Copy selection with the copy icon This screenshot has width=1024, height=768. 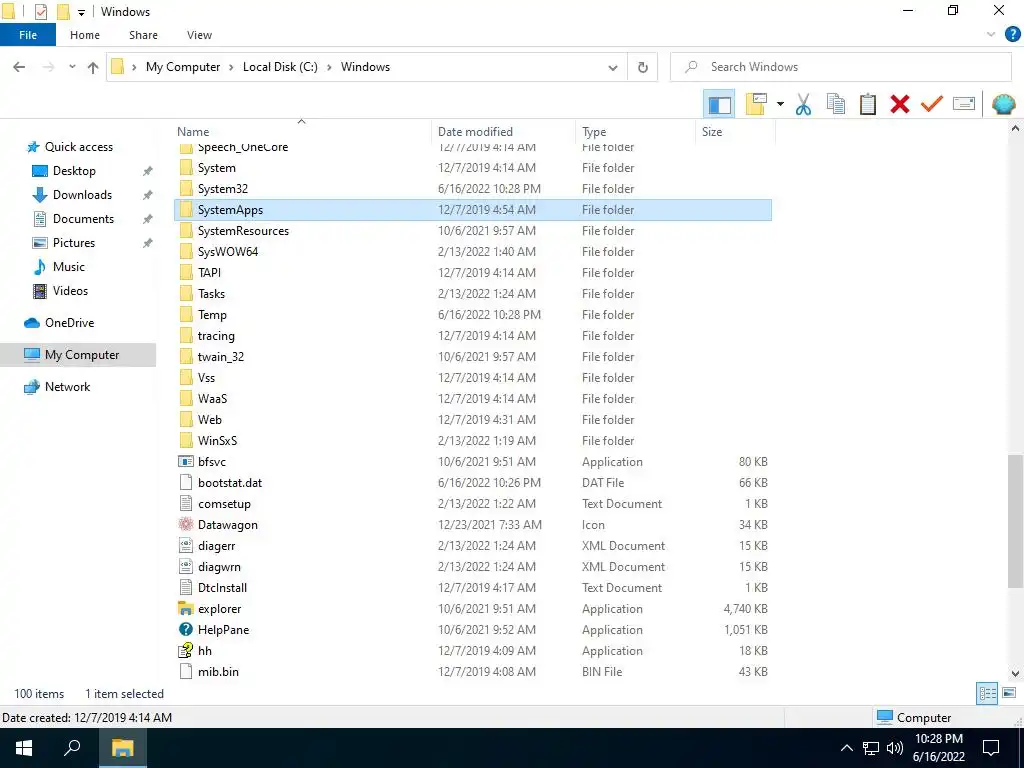click(x=835, y=104)
